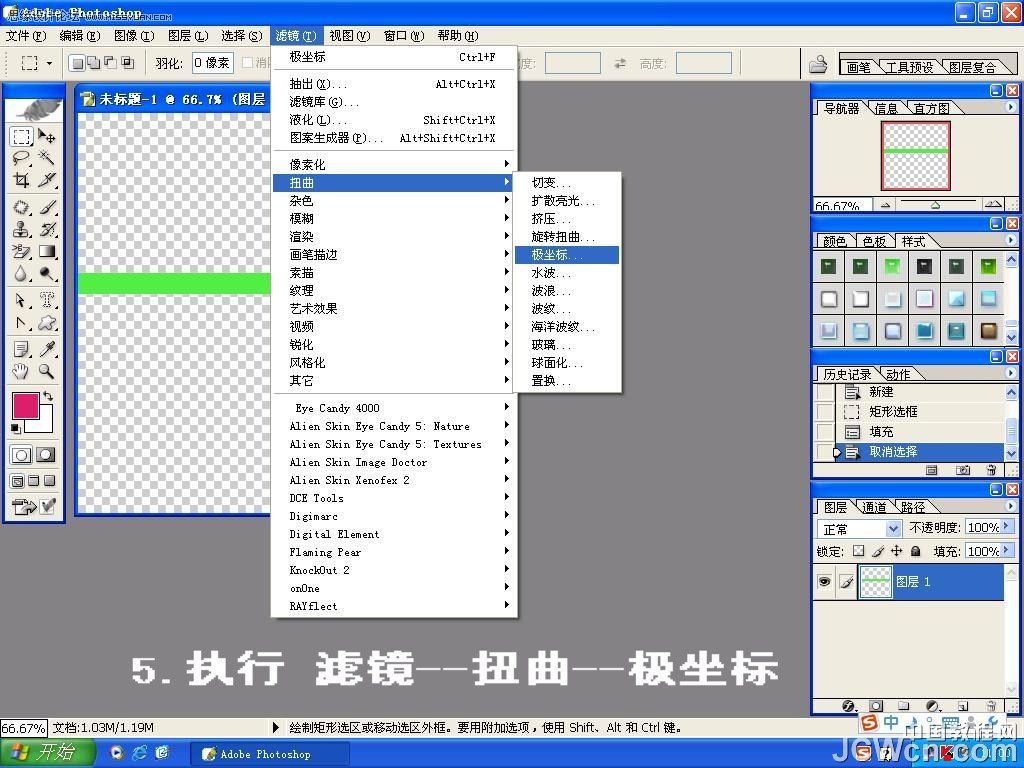Select the Crop tool
This screenshot has width=1024, height=768.
[x=21, y=180]
